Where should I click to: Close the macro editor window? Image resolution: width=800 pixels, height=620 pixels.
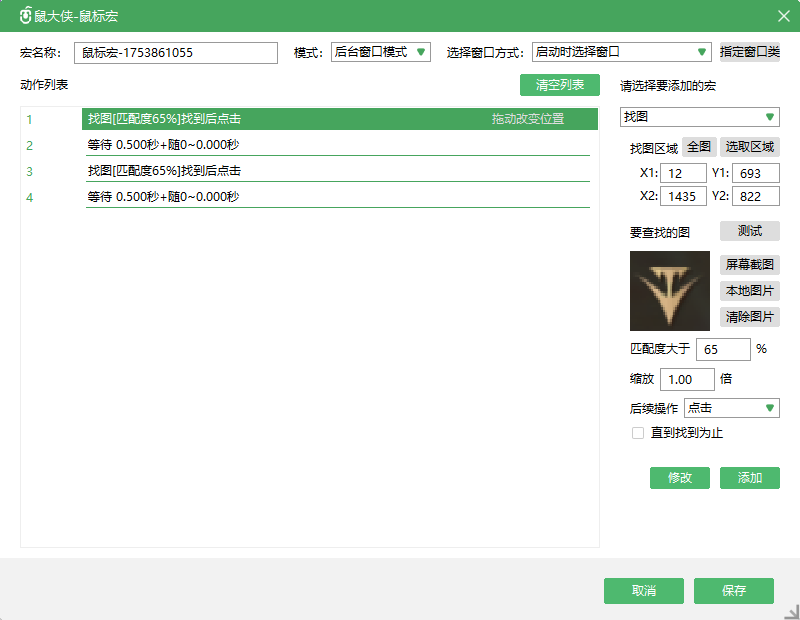click(784, 16)
